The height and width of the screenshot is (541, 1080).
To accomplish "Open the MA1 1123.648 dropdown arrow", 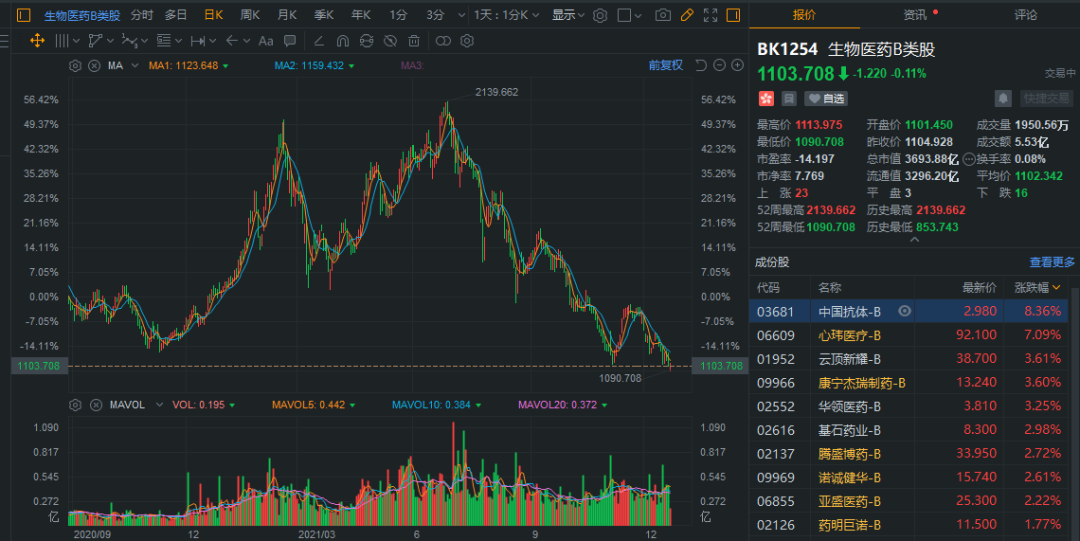I will [225, 66].
